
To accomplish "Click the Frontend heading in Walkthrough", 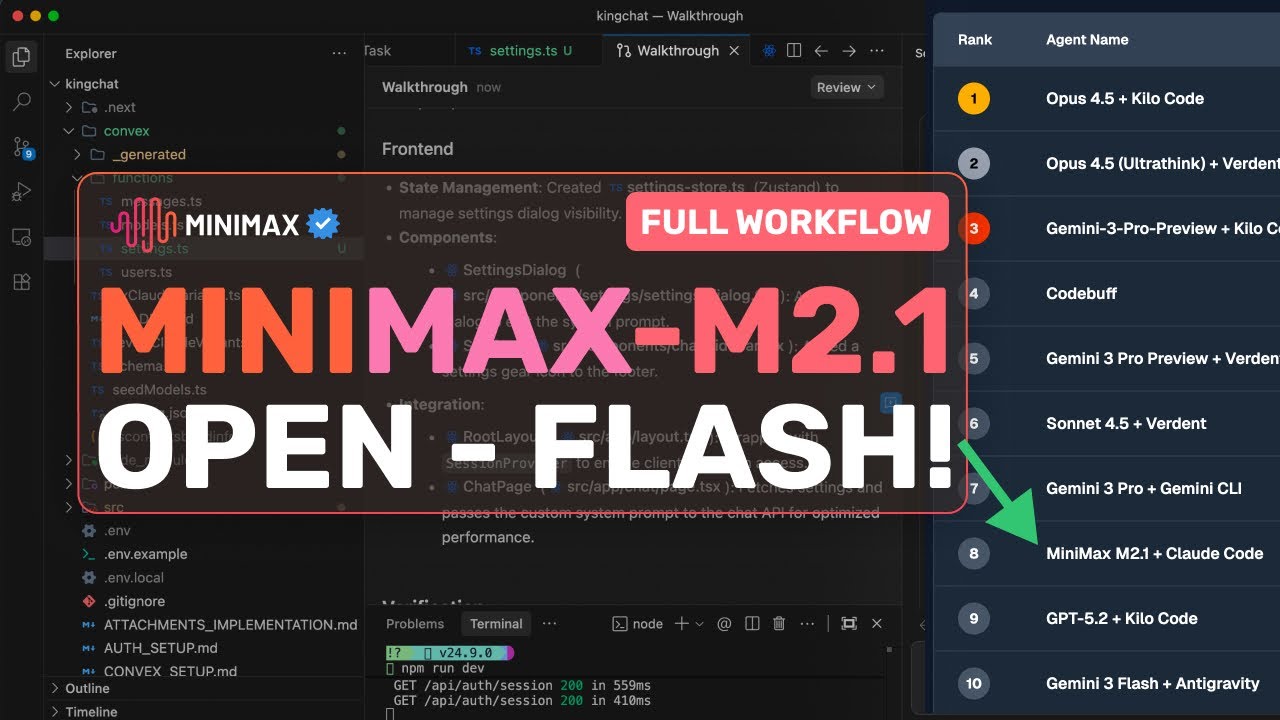I will 417,148.
